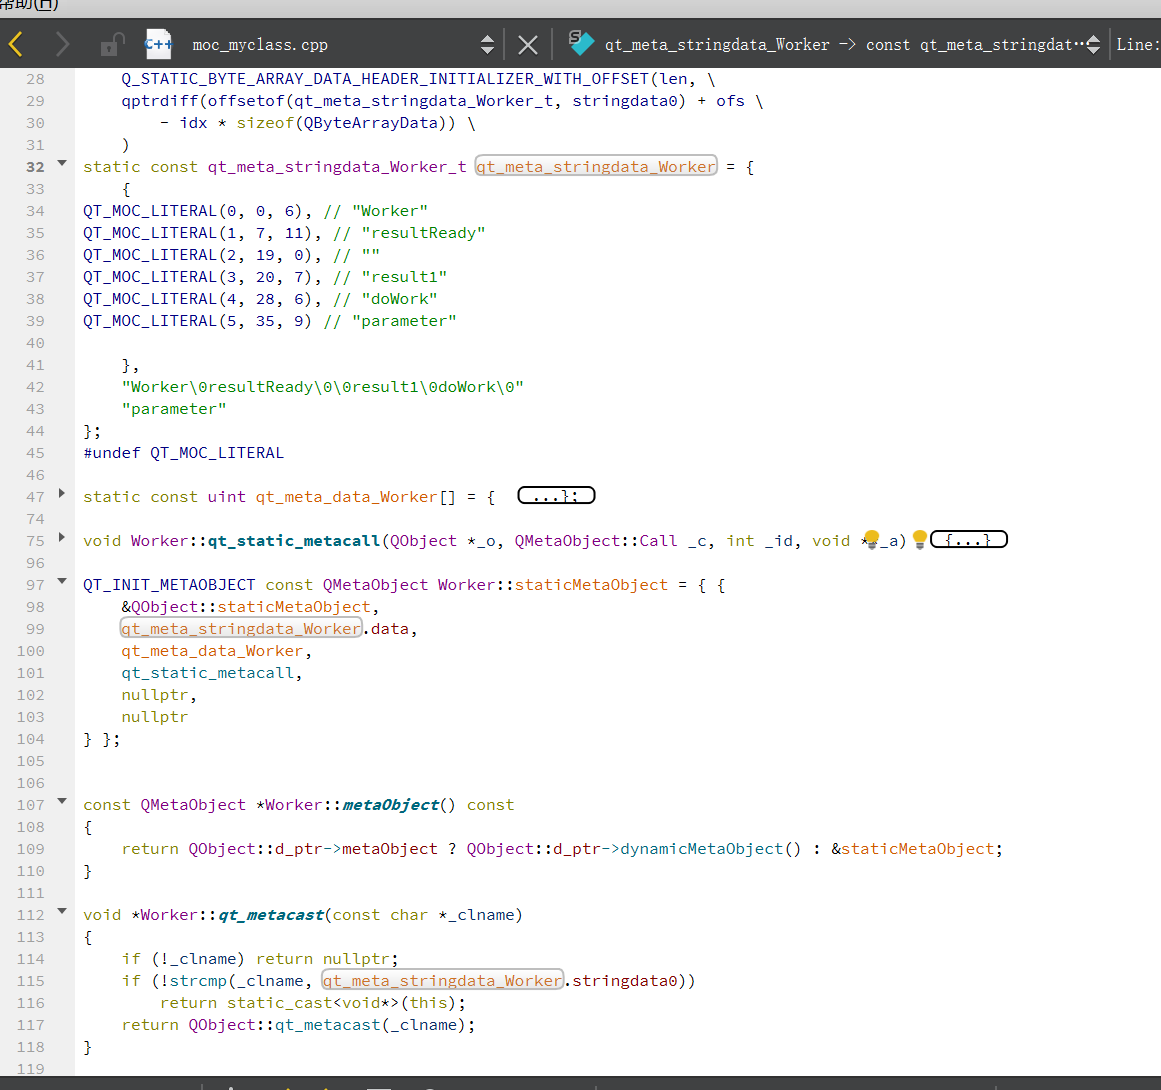Click line number 97 in gutter
The width and height of the screenshot is (1161, 1090).
pos(35,585)
